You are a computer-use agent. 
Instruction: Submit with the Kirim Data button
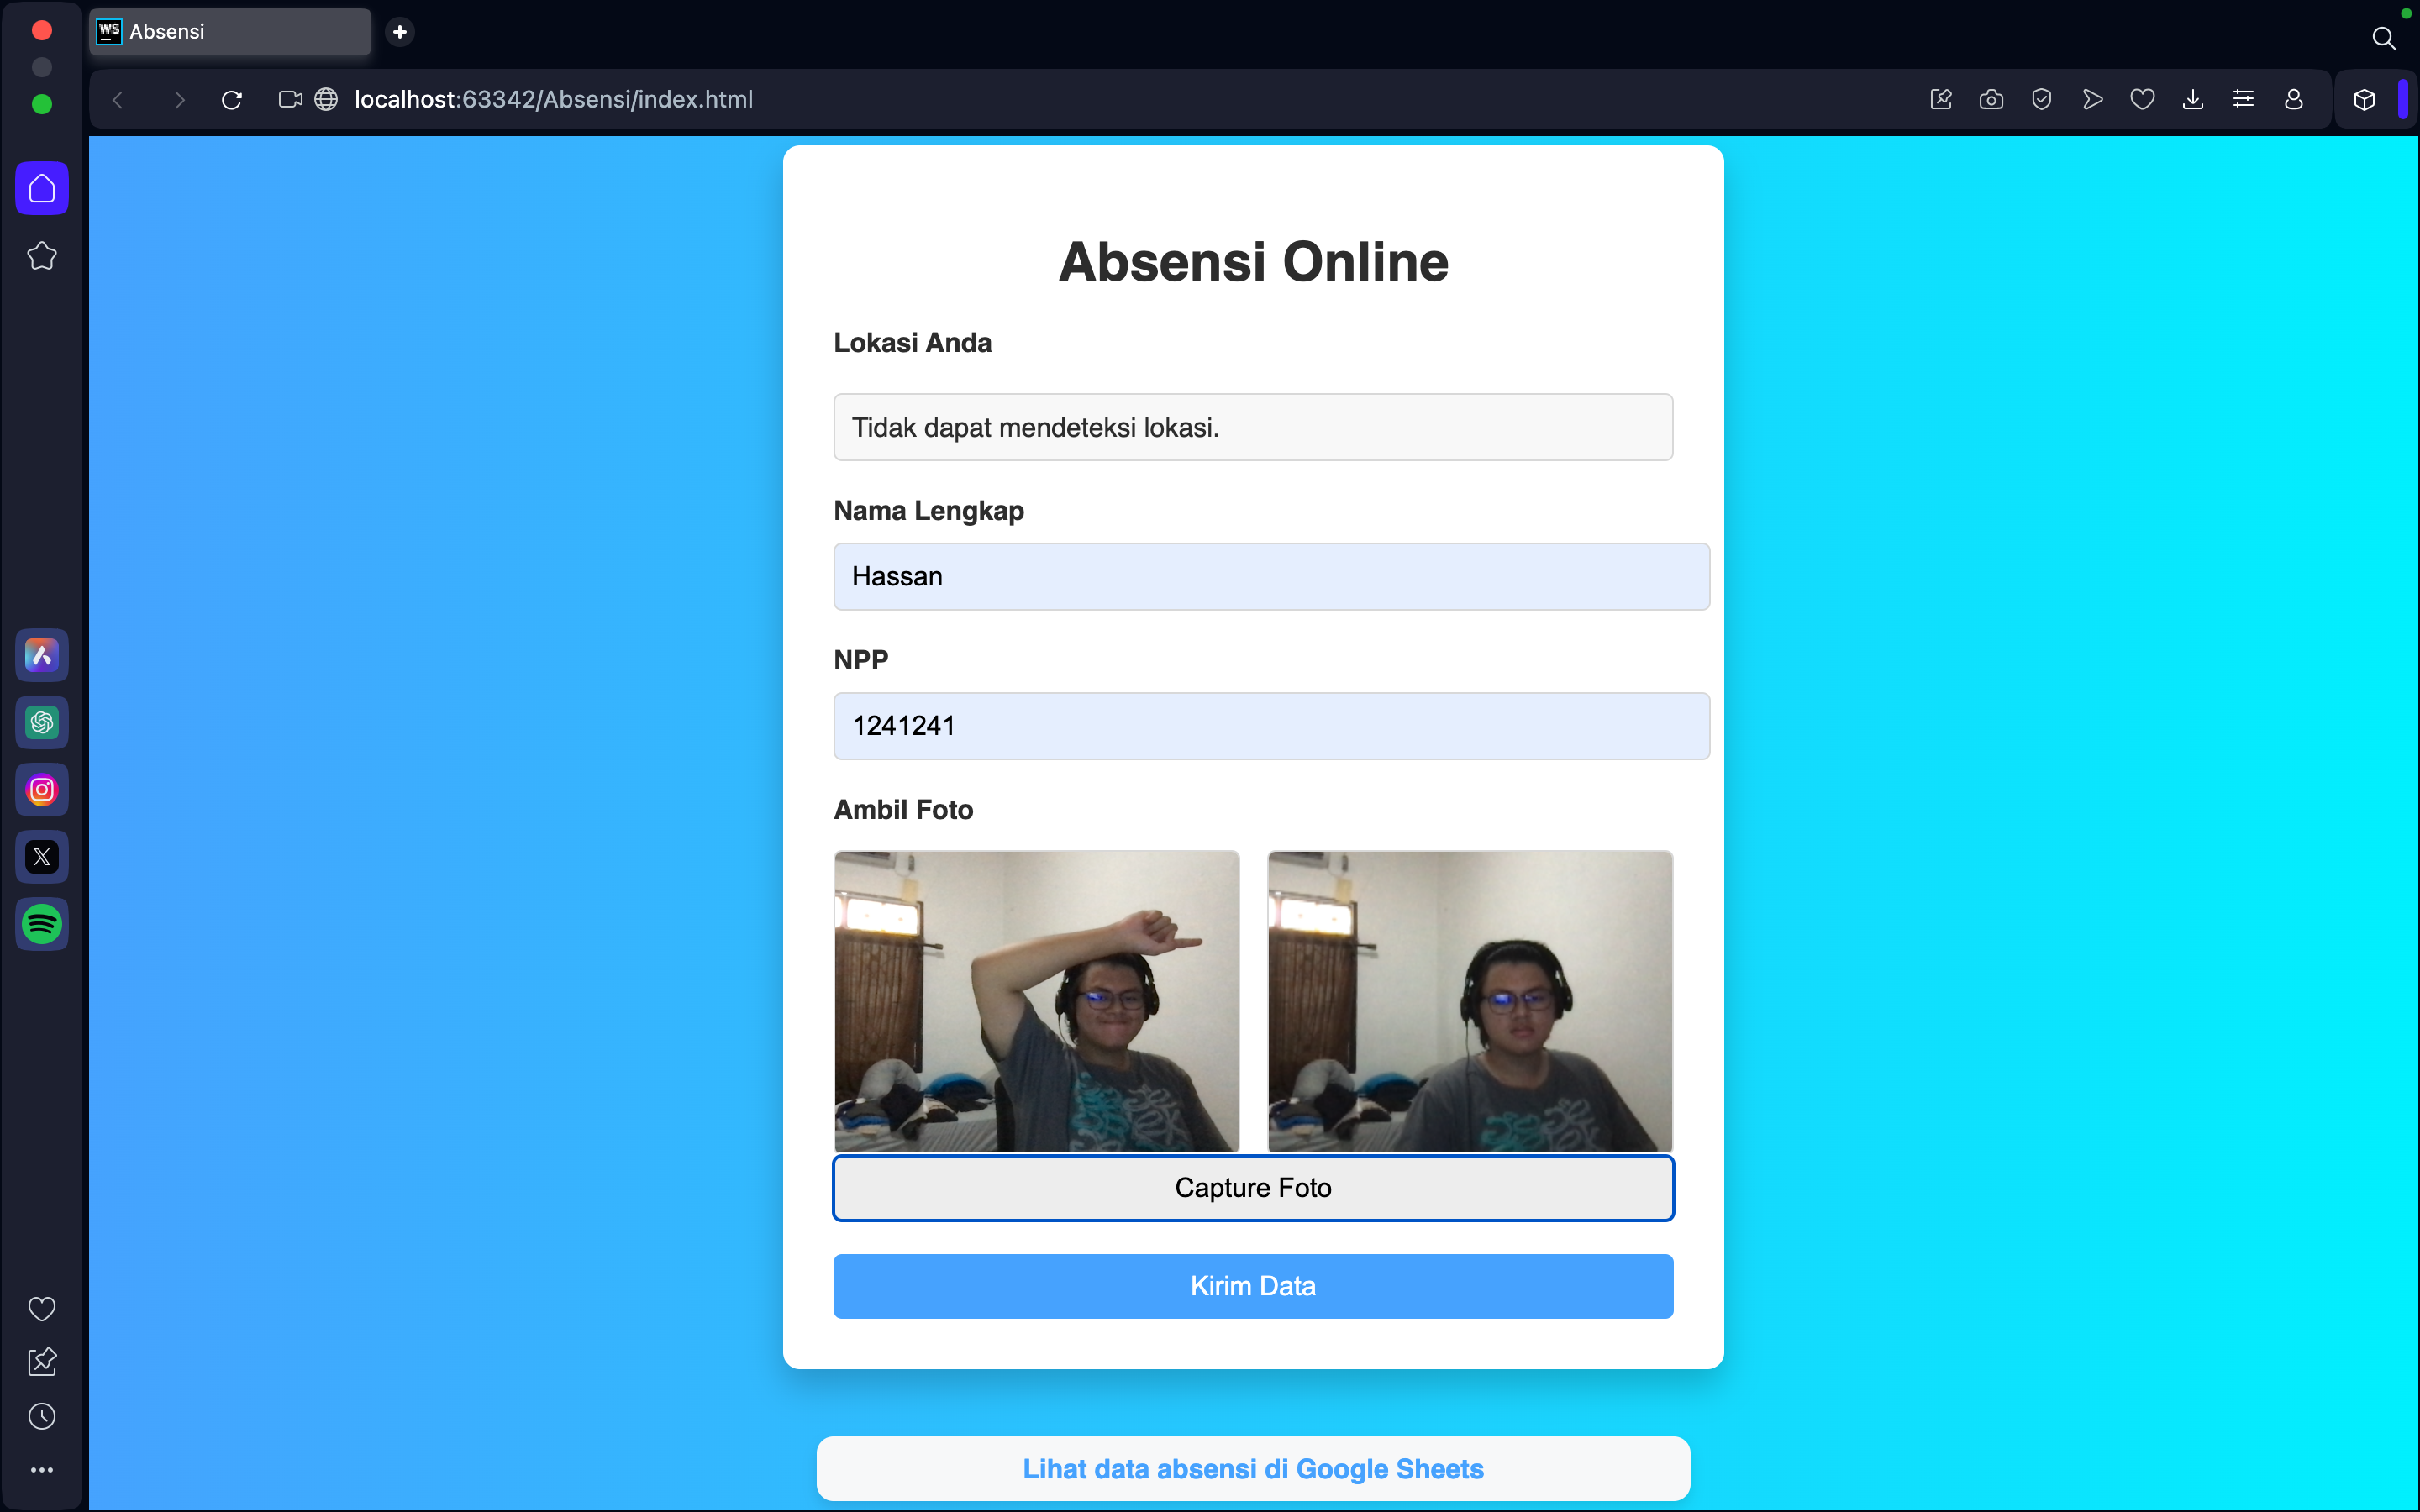(x=1253, y=1286)
